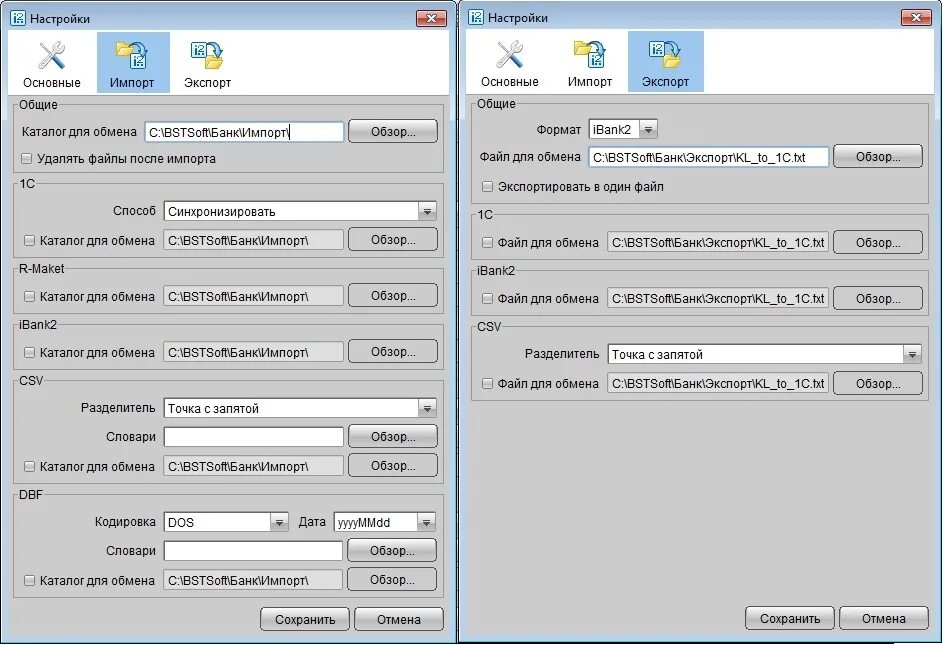This screenshot has height=645, width=943.
Task: Enable CSV 'Каталог для обмена' checkbox in import
Action: click(29, 466)
